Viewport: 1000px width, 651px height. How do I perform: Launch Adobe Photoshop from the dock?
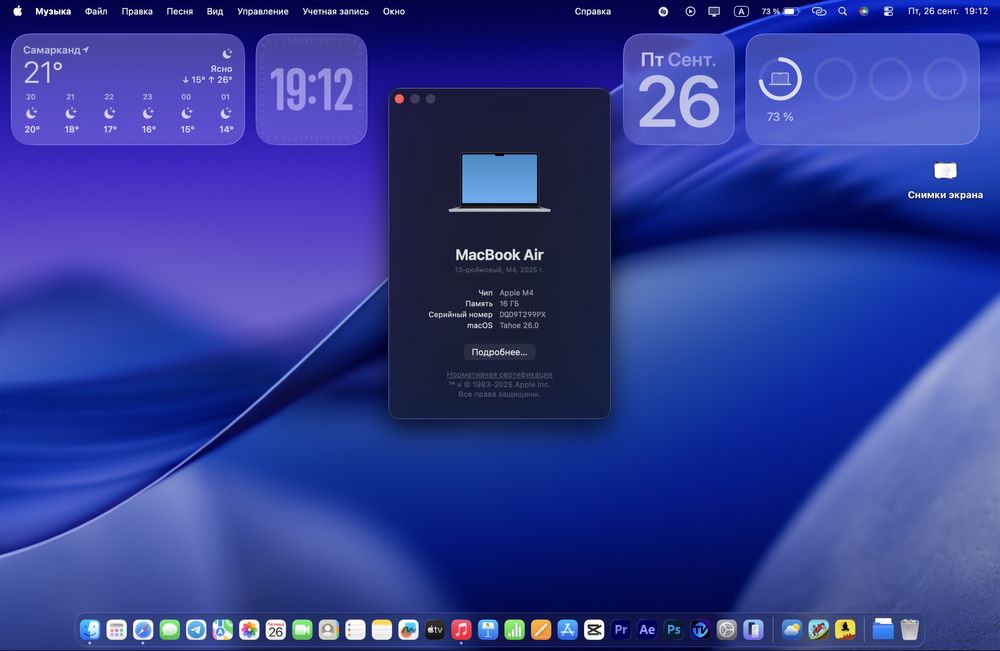click(674, 630)
